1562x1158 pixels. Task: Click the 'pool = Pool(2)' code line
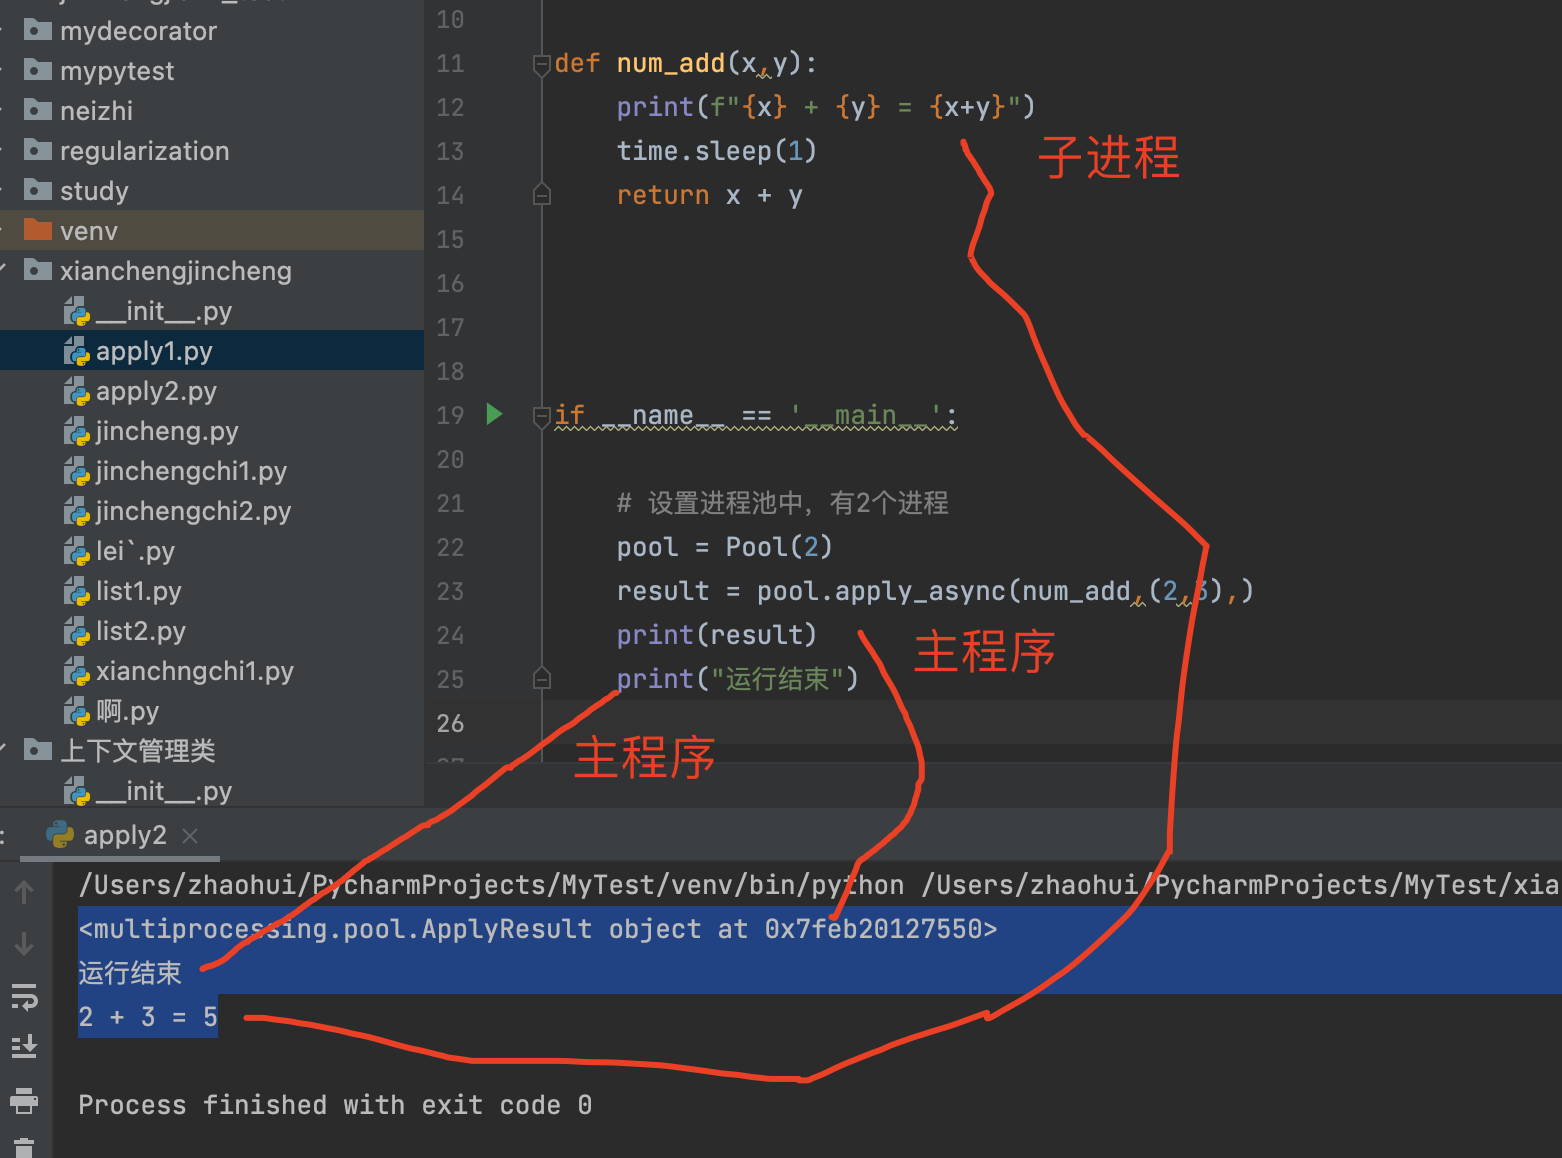point(724,547)
